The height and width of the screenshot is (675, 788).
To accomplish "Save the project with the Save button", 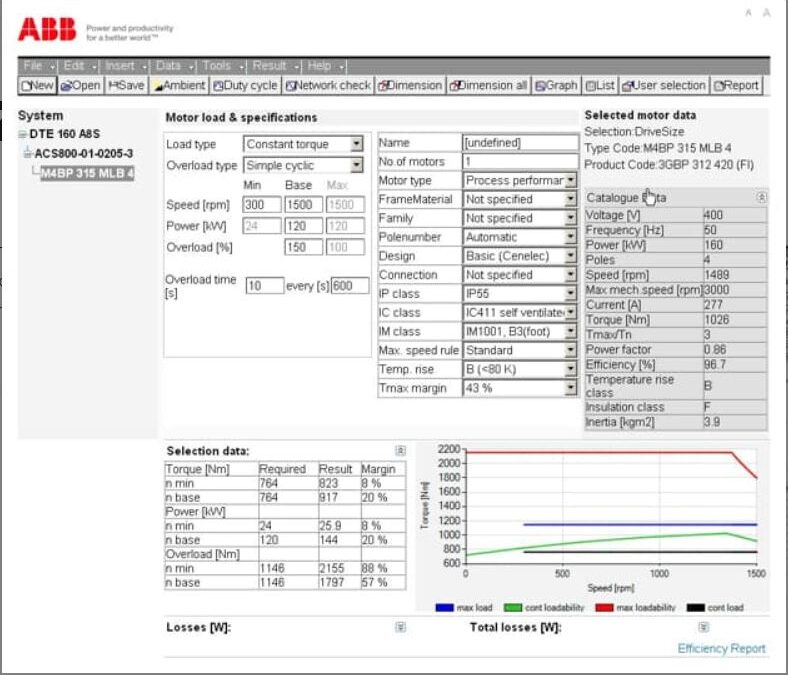I will click(x=126, y=85).
